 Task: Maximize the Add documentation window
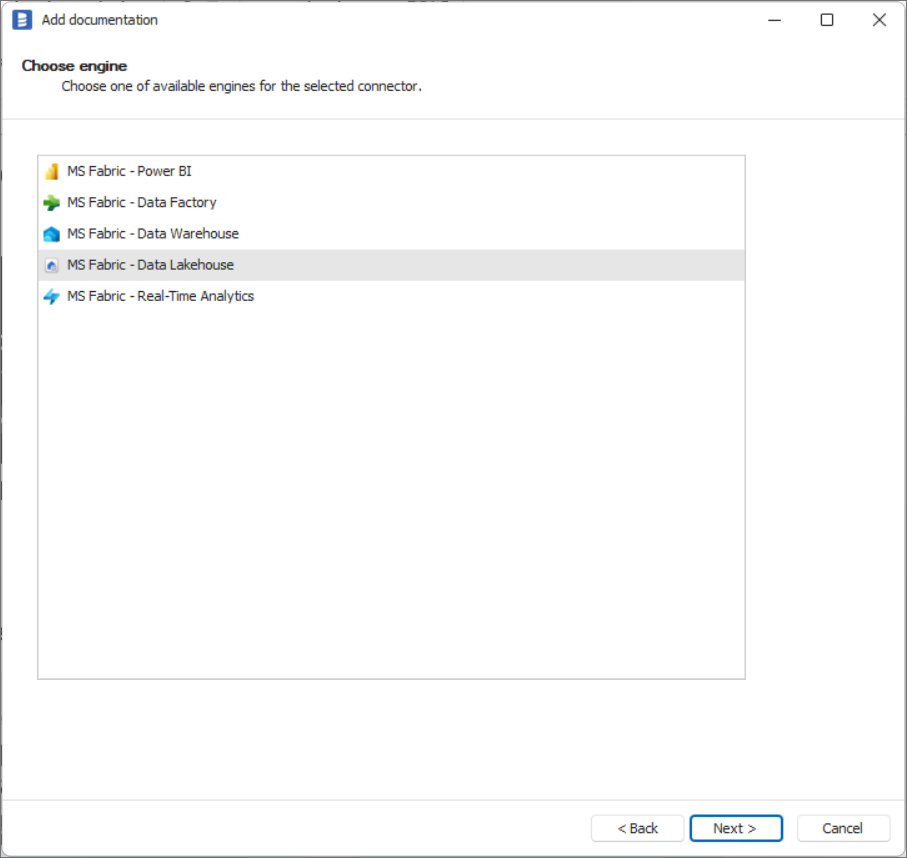pos(827,20)
